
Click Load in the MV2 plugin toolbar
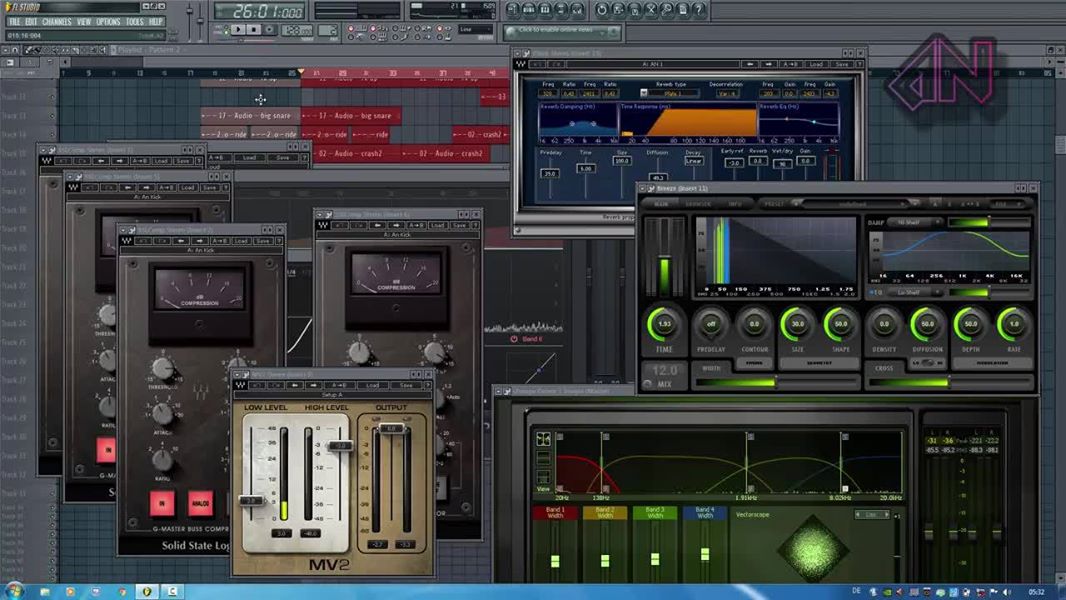click(x=372, y=385)
